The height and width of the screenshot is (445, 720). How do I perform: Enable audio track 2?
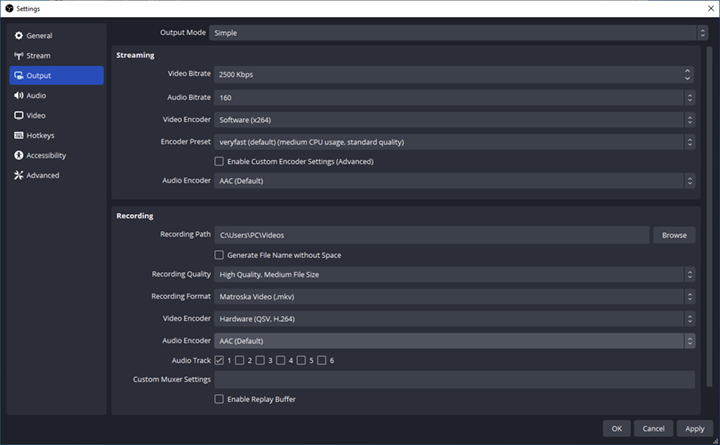coord(240,360)
